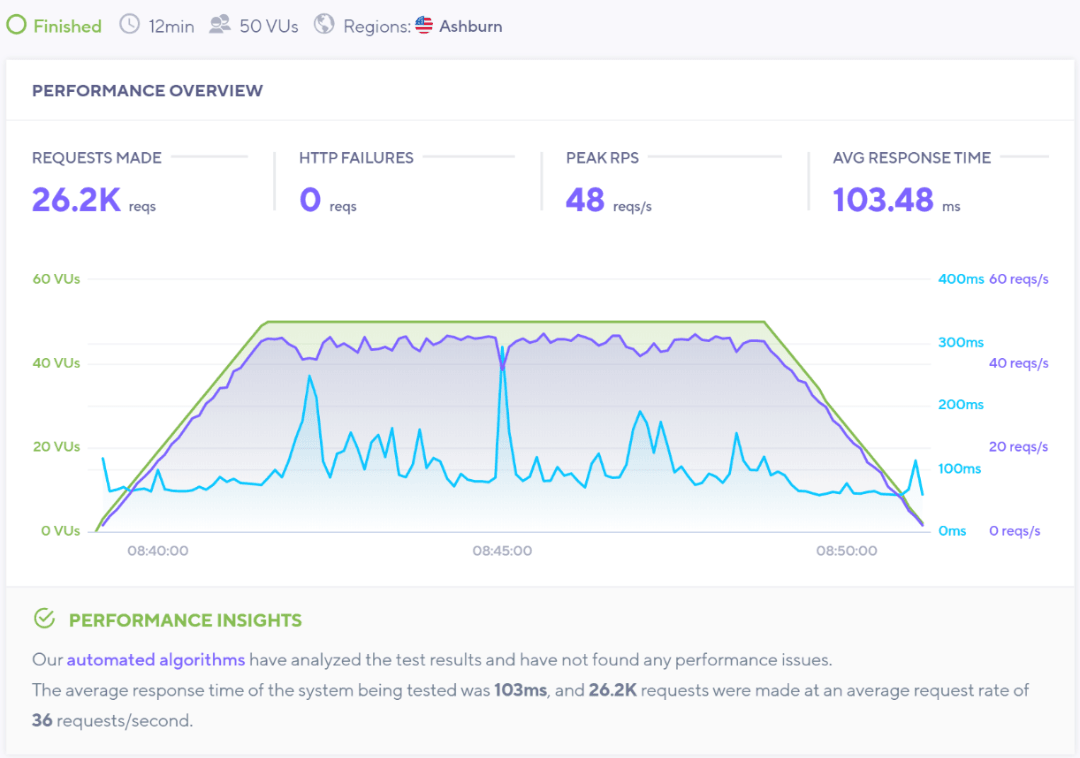This screenshot has width=1080, height=758.
Task: Click the clock icon beside 12min
Action: 130,25
